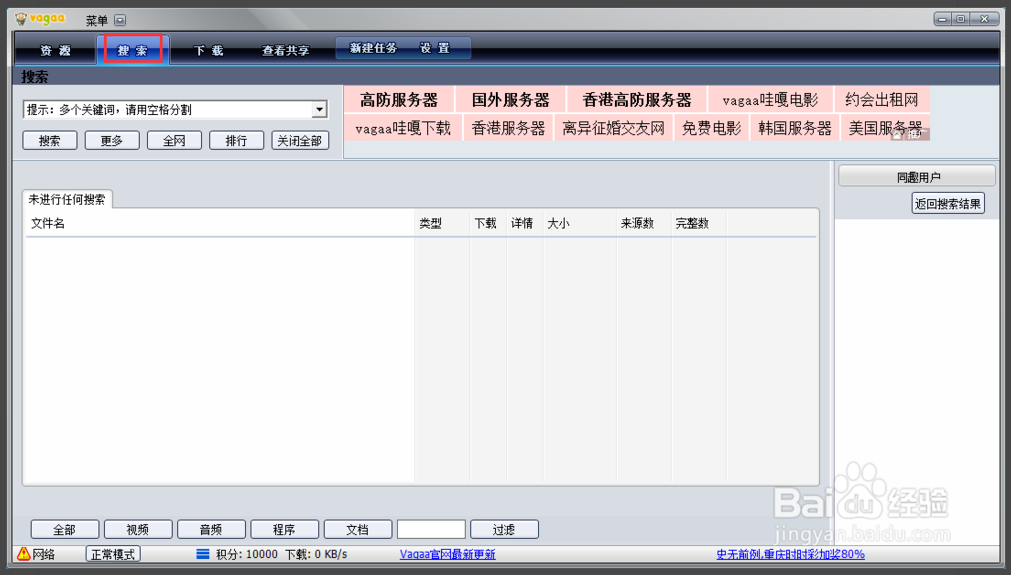Sort results by 文件名 column header
Screen dimensions: 1011x575
[48, 223]
